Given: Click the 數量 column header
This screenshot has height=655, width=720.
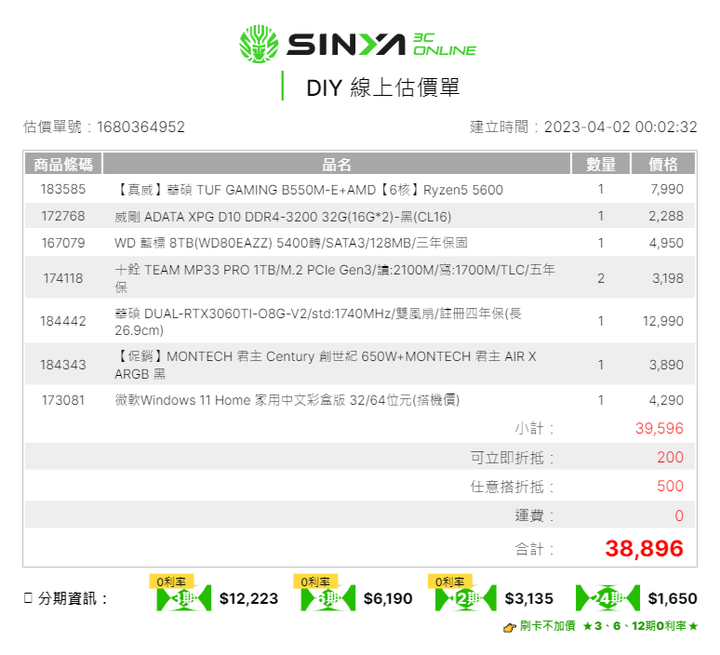Looking at the screenshot, I should (x=601, y=164).
